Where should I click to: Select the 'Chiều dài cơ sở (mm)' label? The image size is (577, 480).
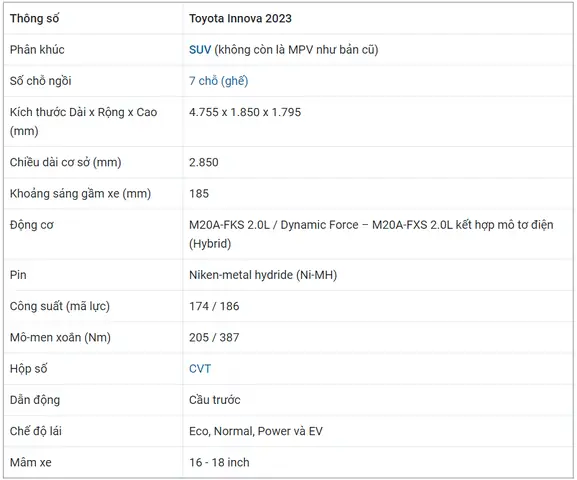pos(66,162)
